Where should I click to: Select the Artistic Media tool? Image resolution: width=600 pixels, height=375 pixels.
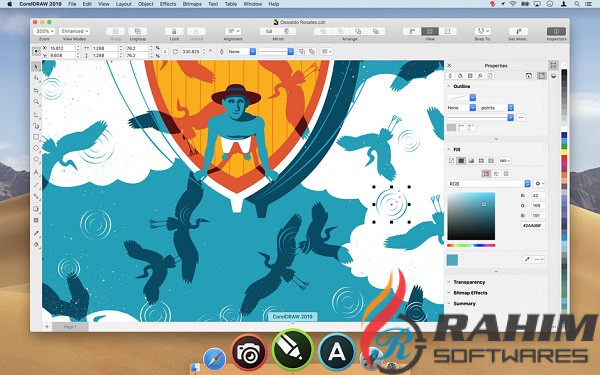36,126
